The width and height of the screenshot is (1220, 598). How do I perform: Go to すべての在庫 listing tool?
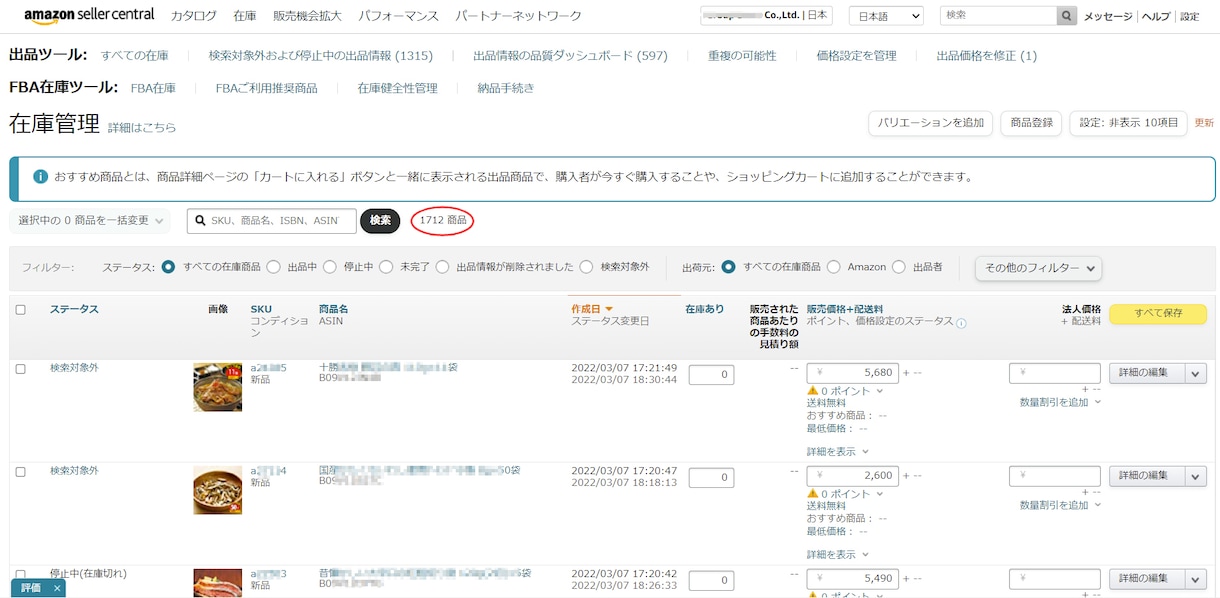coord(134,56)
